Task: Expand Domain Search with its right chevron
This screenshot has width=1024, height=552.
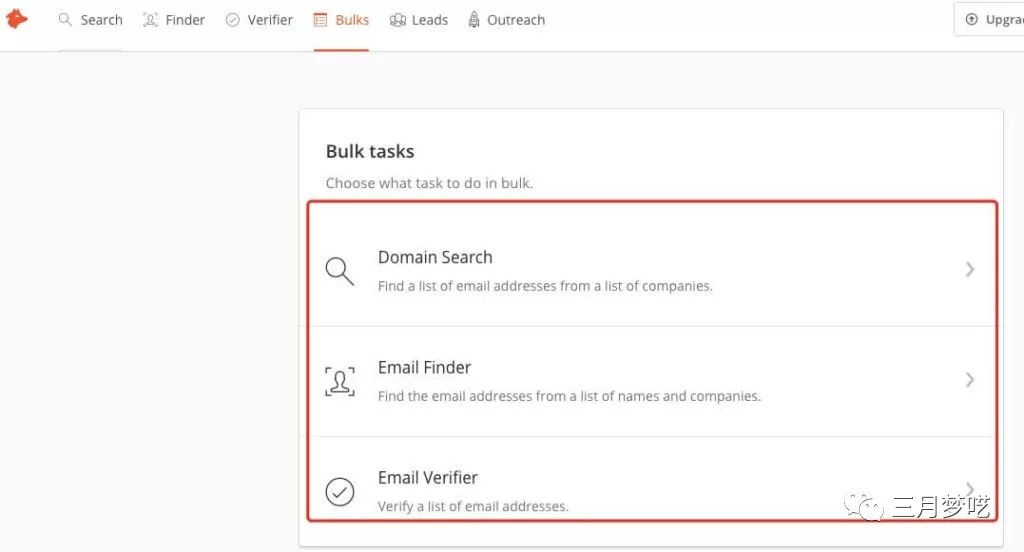Action: [969, 269]
